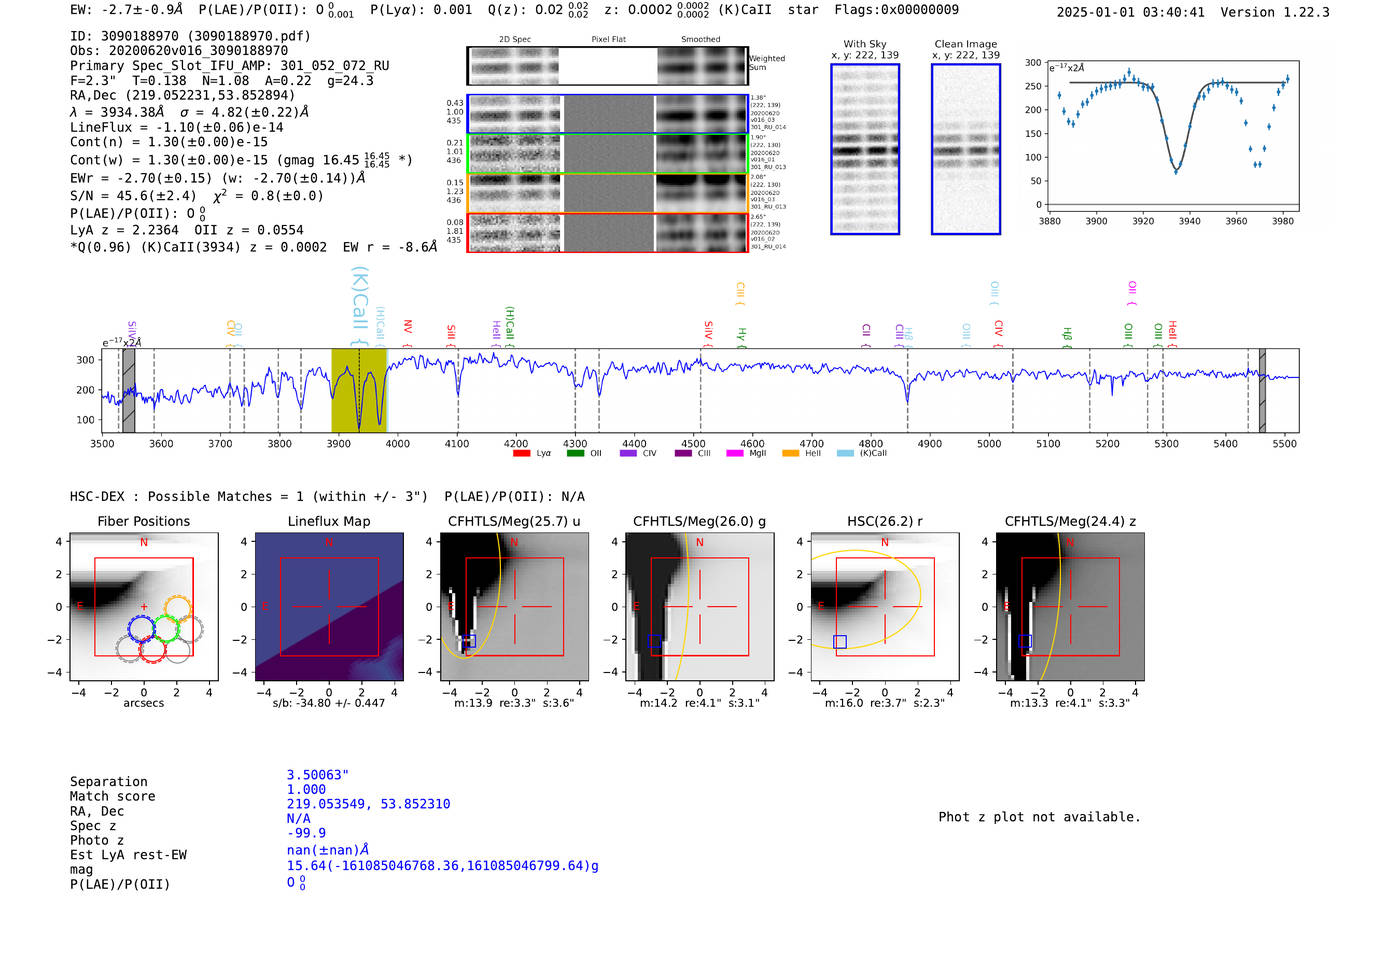Image resolution: width=1400 pixels, height=953 pixels.
Task: Open the Lineflux Map panel
Action: tap(329, 607)
